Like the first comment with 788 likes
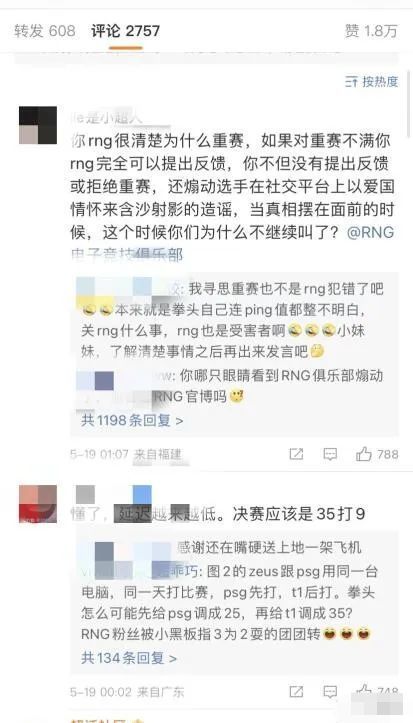The height and width of the screenshot is (723, 413). pyautogui.click(x=377, y=454)
